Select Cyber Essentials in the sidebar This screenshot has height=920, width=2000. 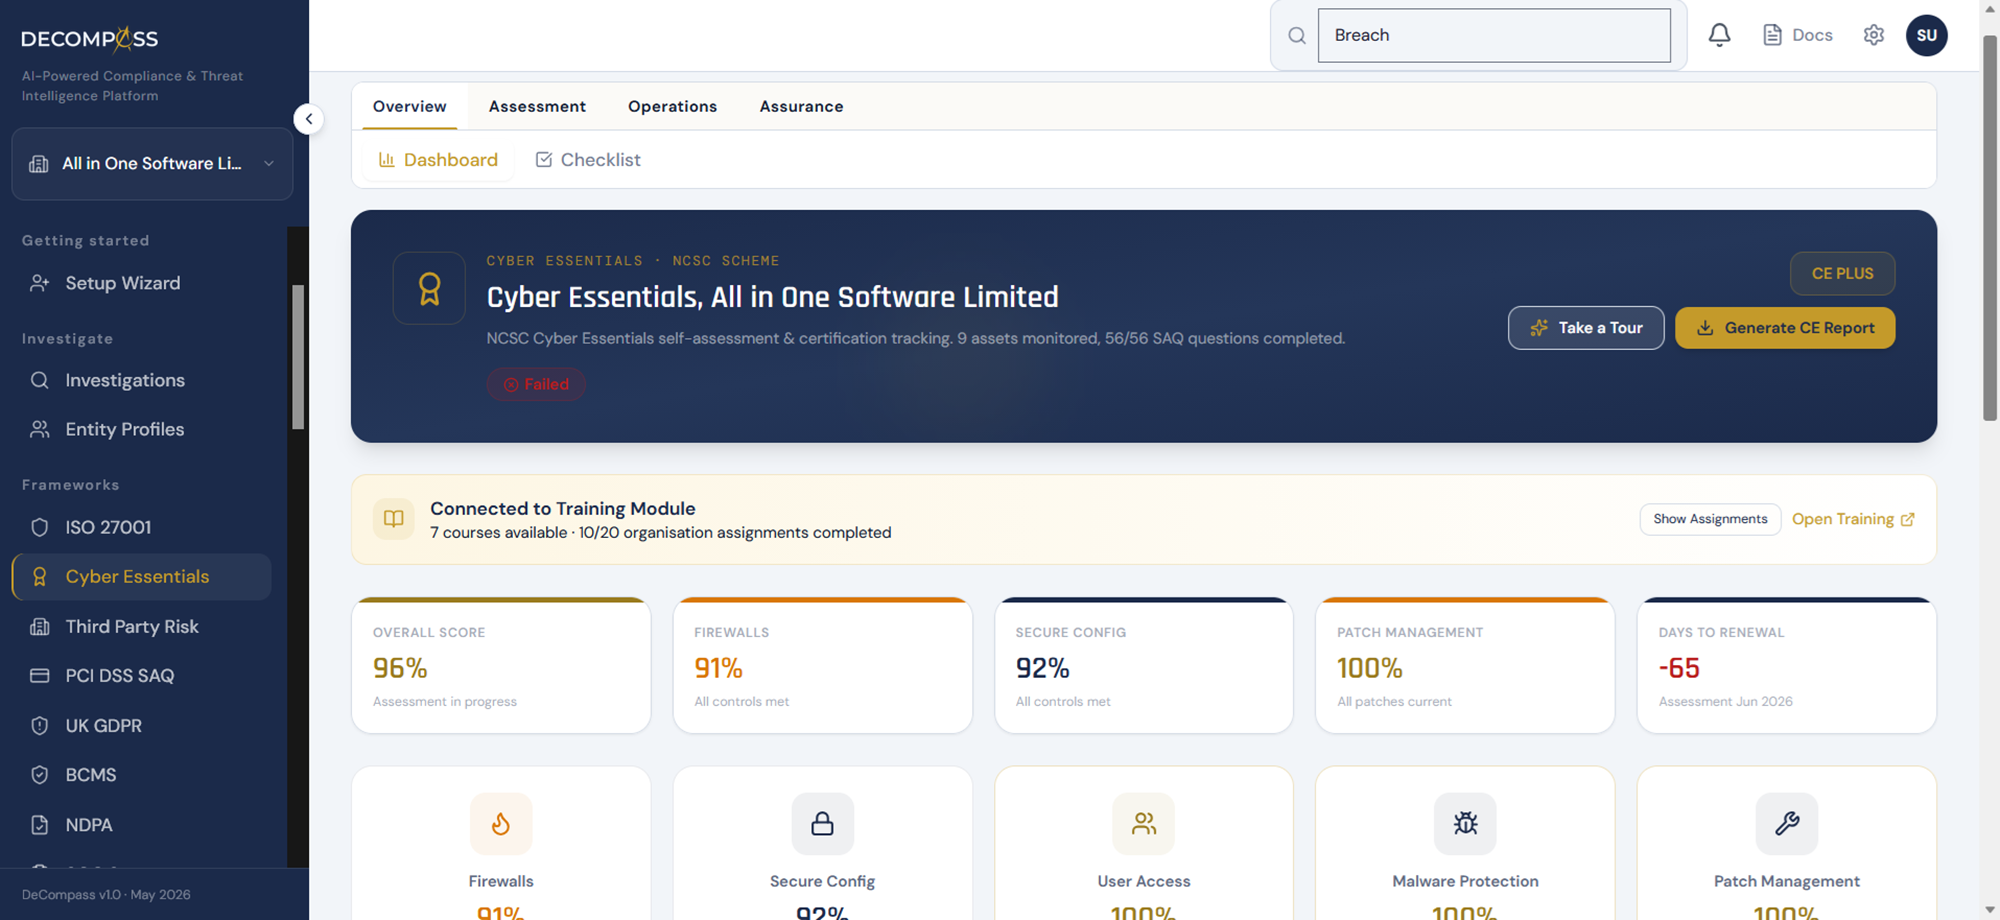pyautogui.click(x=141, y=577)
